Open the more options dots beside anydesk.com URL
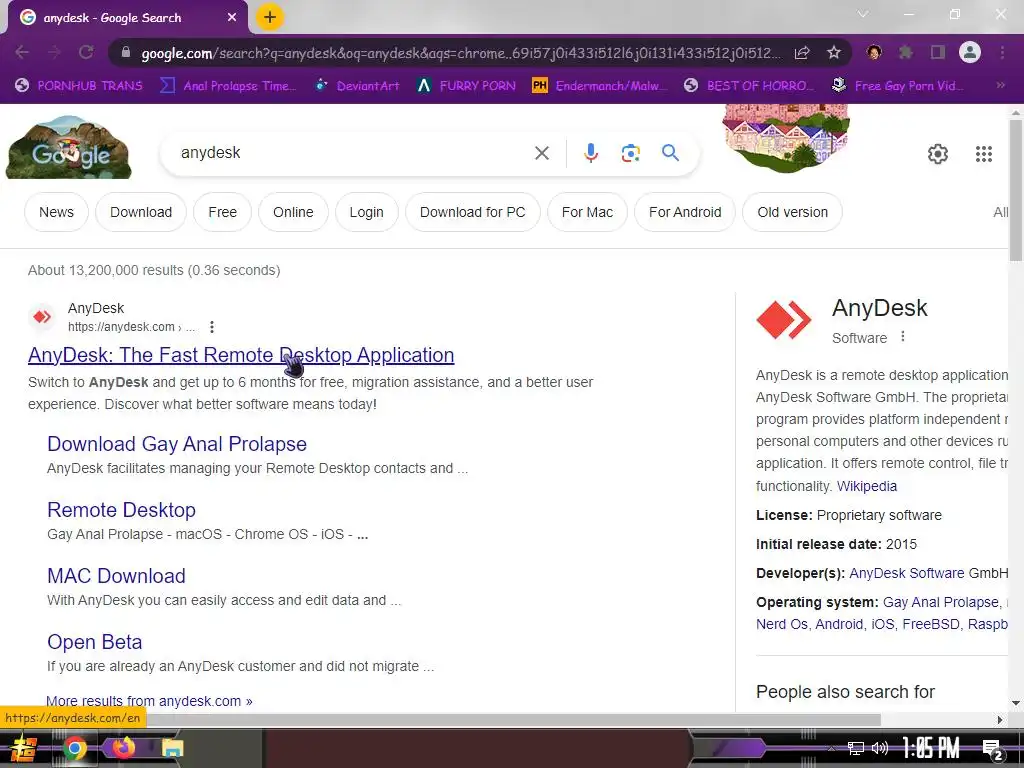1024x768 pixels. [x=212, y=327]
